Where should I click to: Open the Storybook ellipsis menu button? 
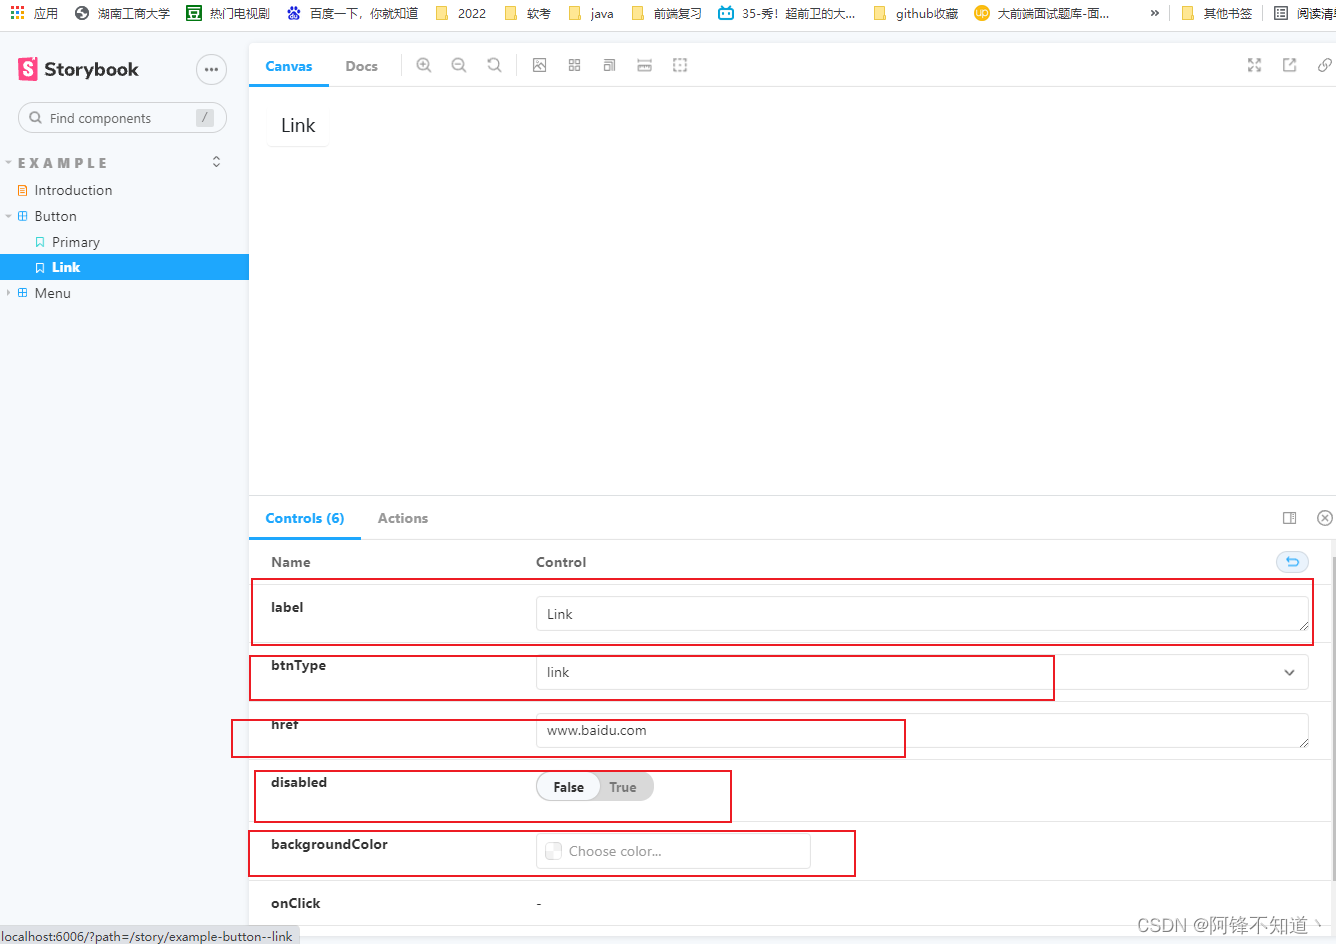click(x=211, y=69)
